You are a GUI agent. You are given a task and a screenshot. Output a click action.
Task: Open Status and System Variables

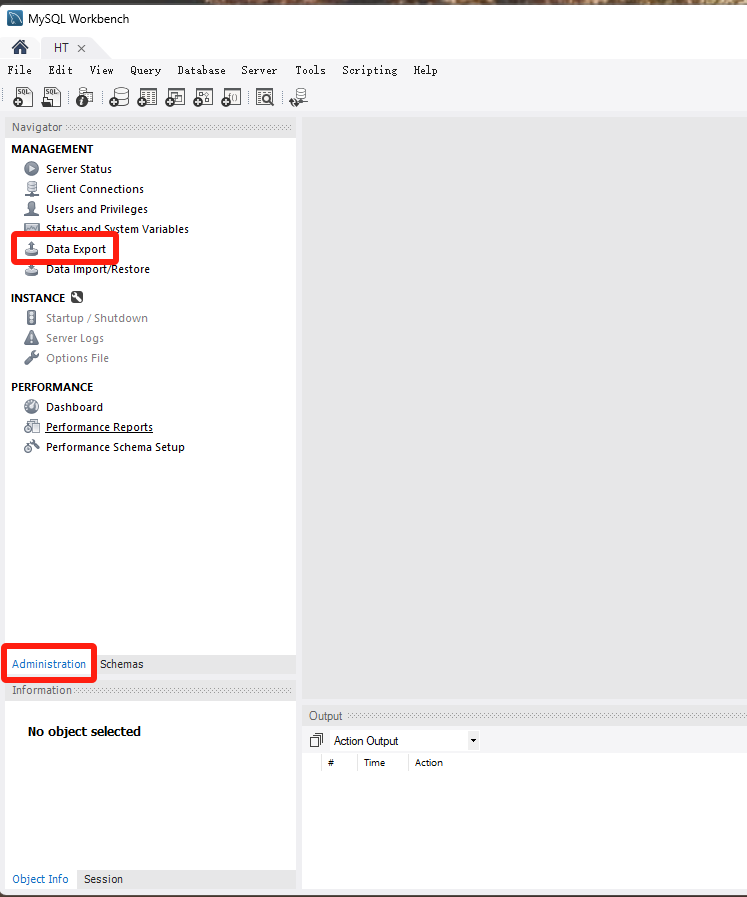point(117,229)
